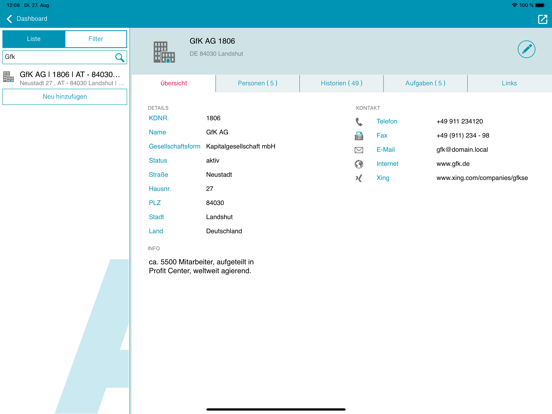Open the Personen (5) tab

257,83
